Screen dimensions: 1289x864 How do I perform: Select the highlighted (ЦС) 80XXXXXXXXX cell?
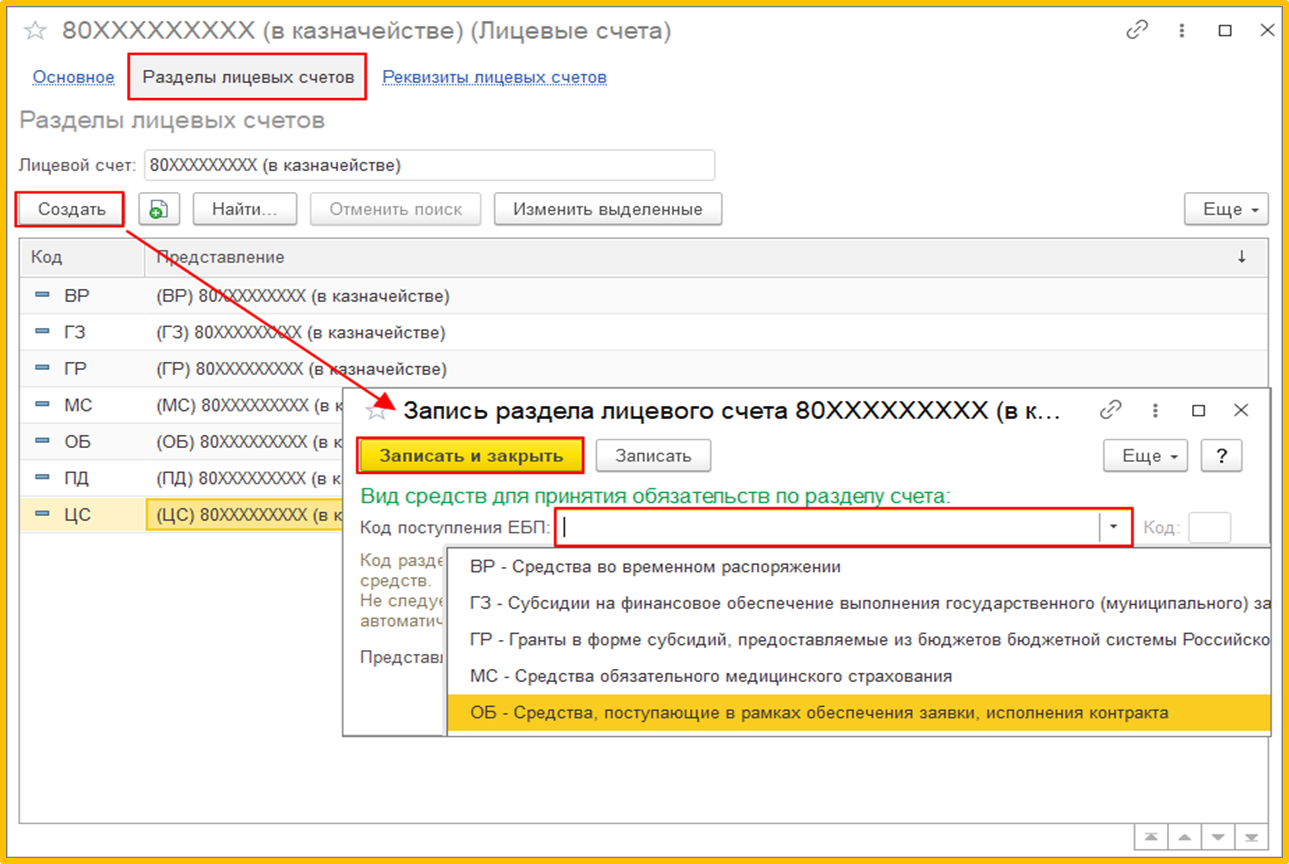(245, 515)
